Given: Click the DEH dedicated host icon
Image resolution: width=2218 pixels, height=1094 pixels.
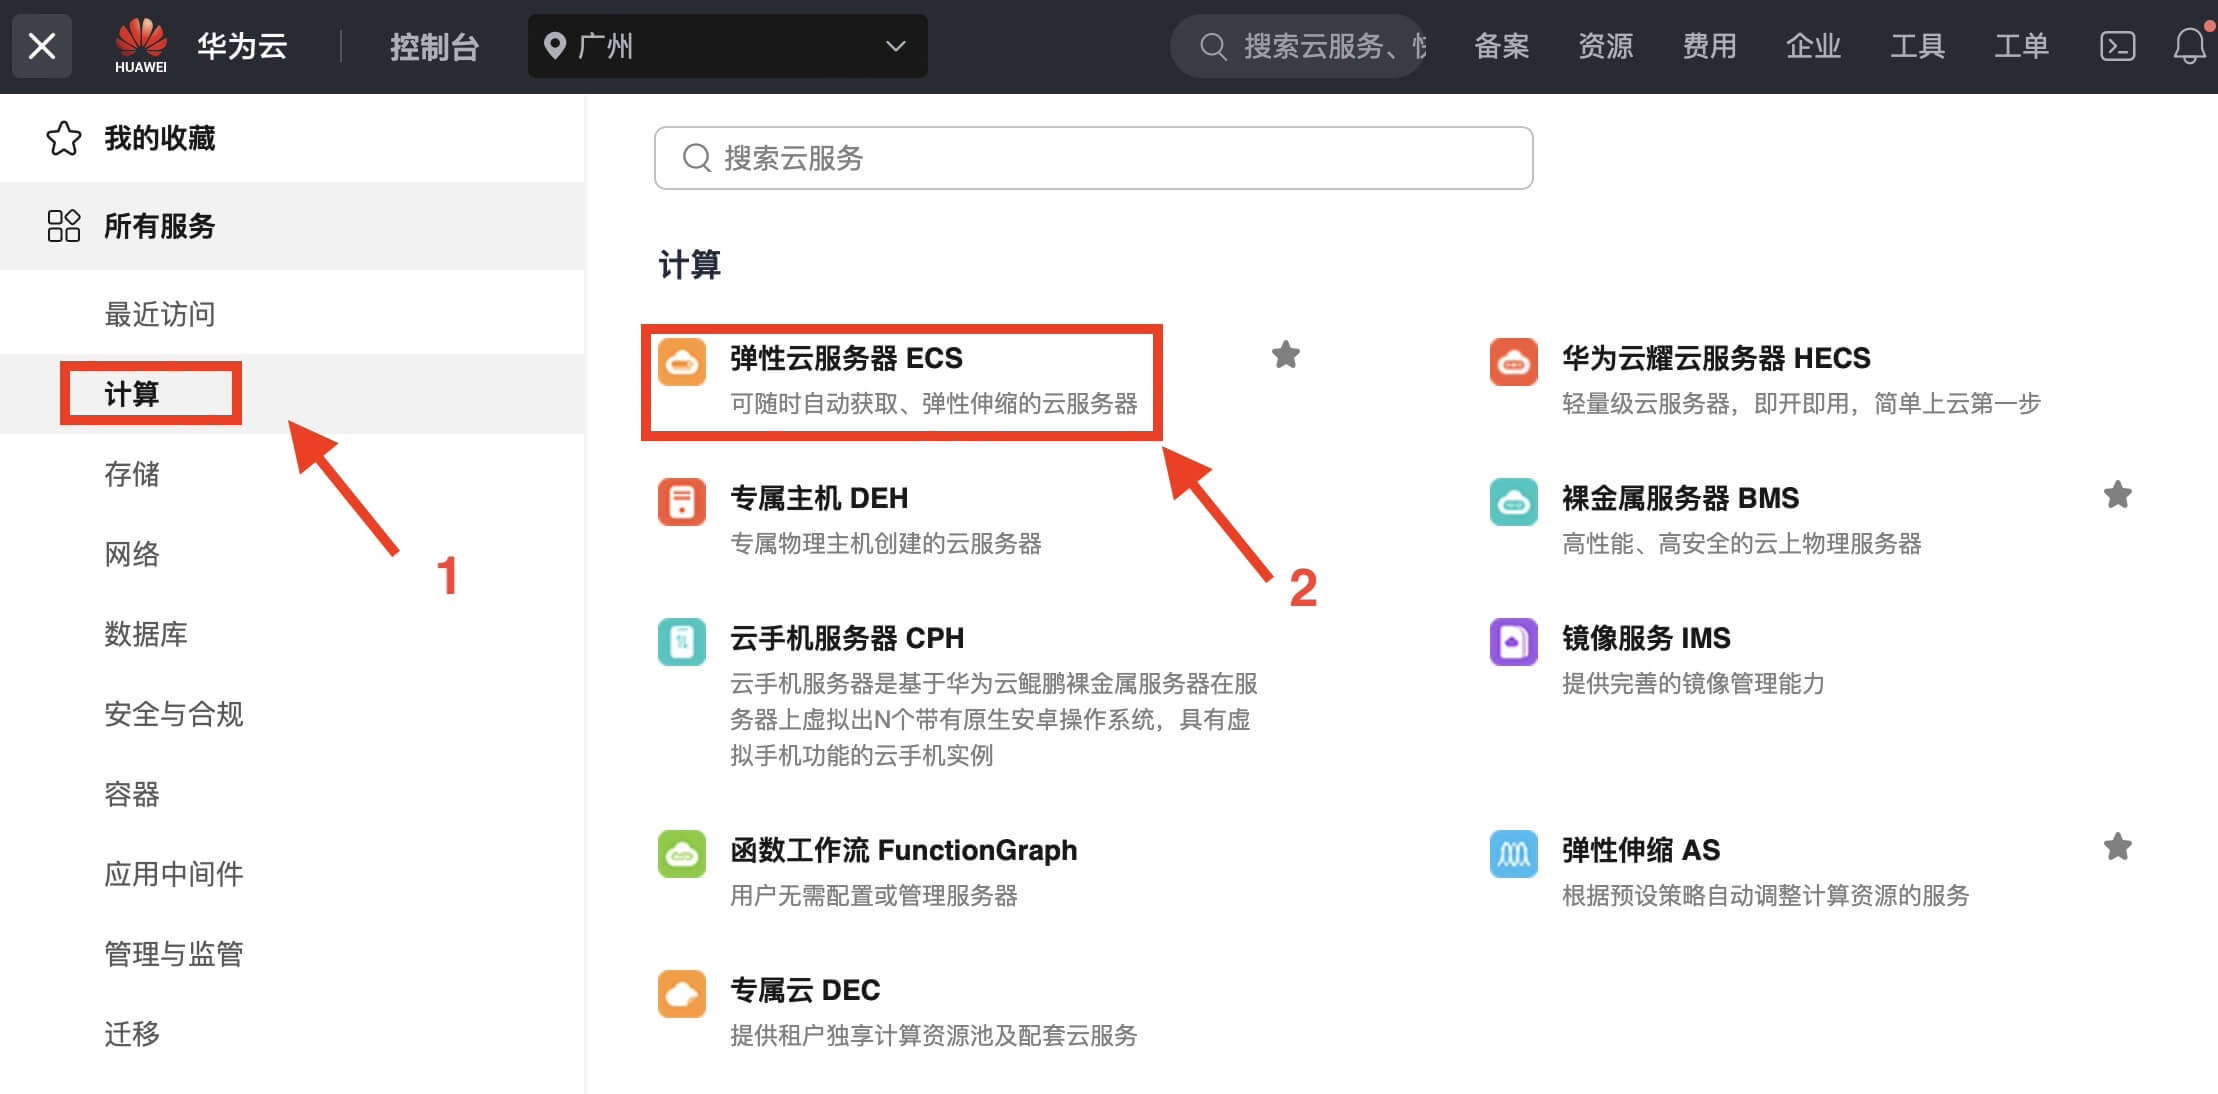Looking at the screenshot, I should [682, 502].
